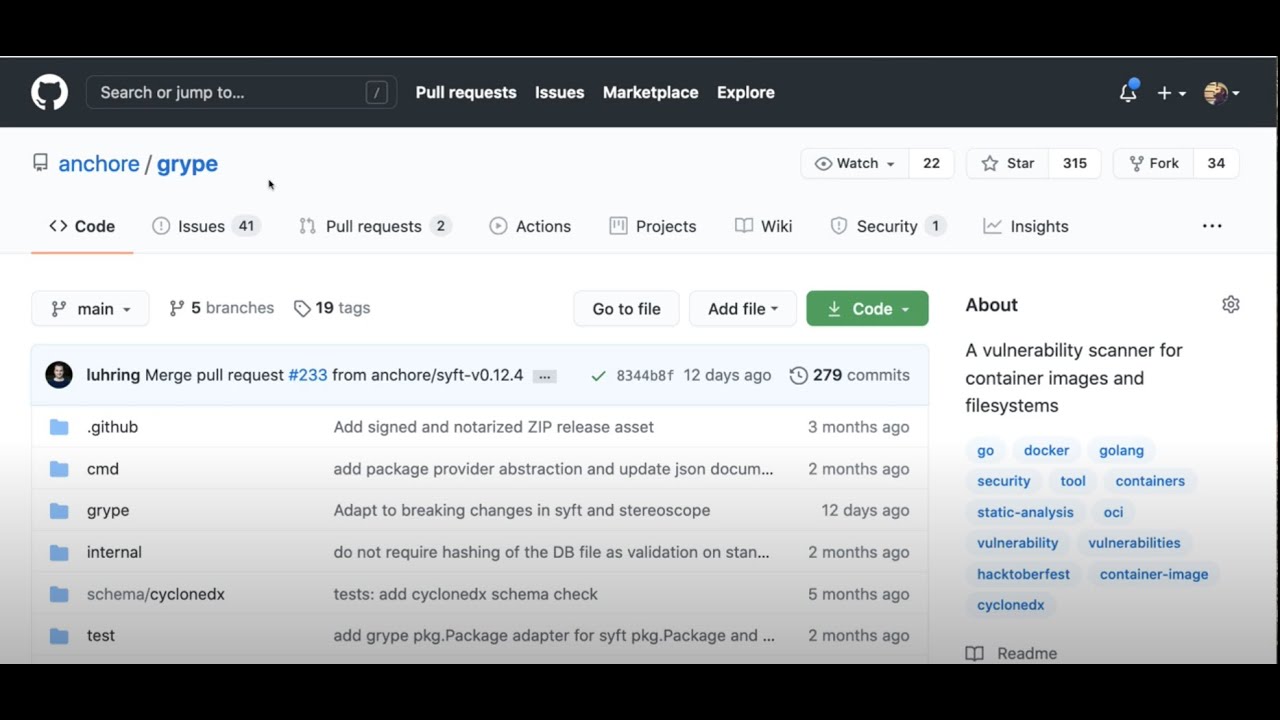Image resolution: width=1280 pixels, height=720 pixels.
Task: Click the grype folder icon
Action: coord(59,511)
